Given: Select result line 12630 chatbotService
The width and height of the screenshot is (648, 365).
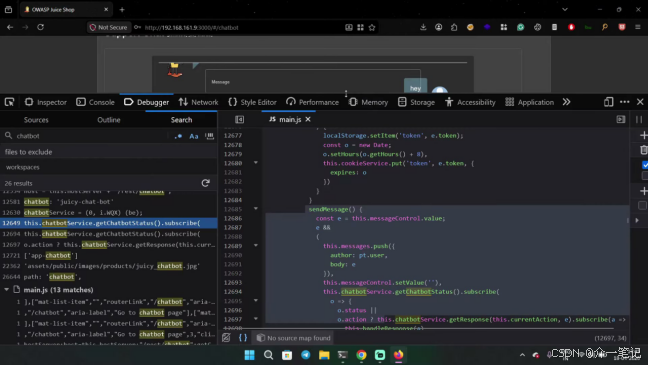Looking at the screenshot, I should (108, 212).
